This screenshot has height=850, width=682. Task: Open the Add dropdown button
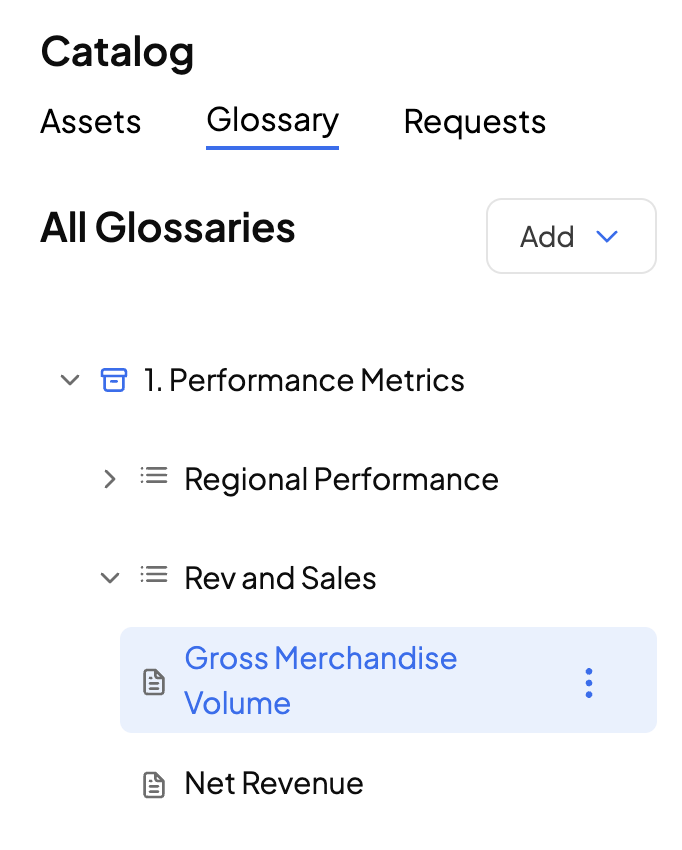(x=570, y=236)
